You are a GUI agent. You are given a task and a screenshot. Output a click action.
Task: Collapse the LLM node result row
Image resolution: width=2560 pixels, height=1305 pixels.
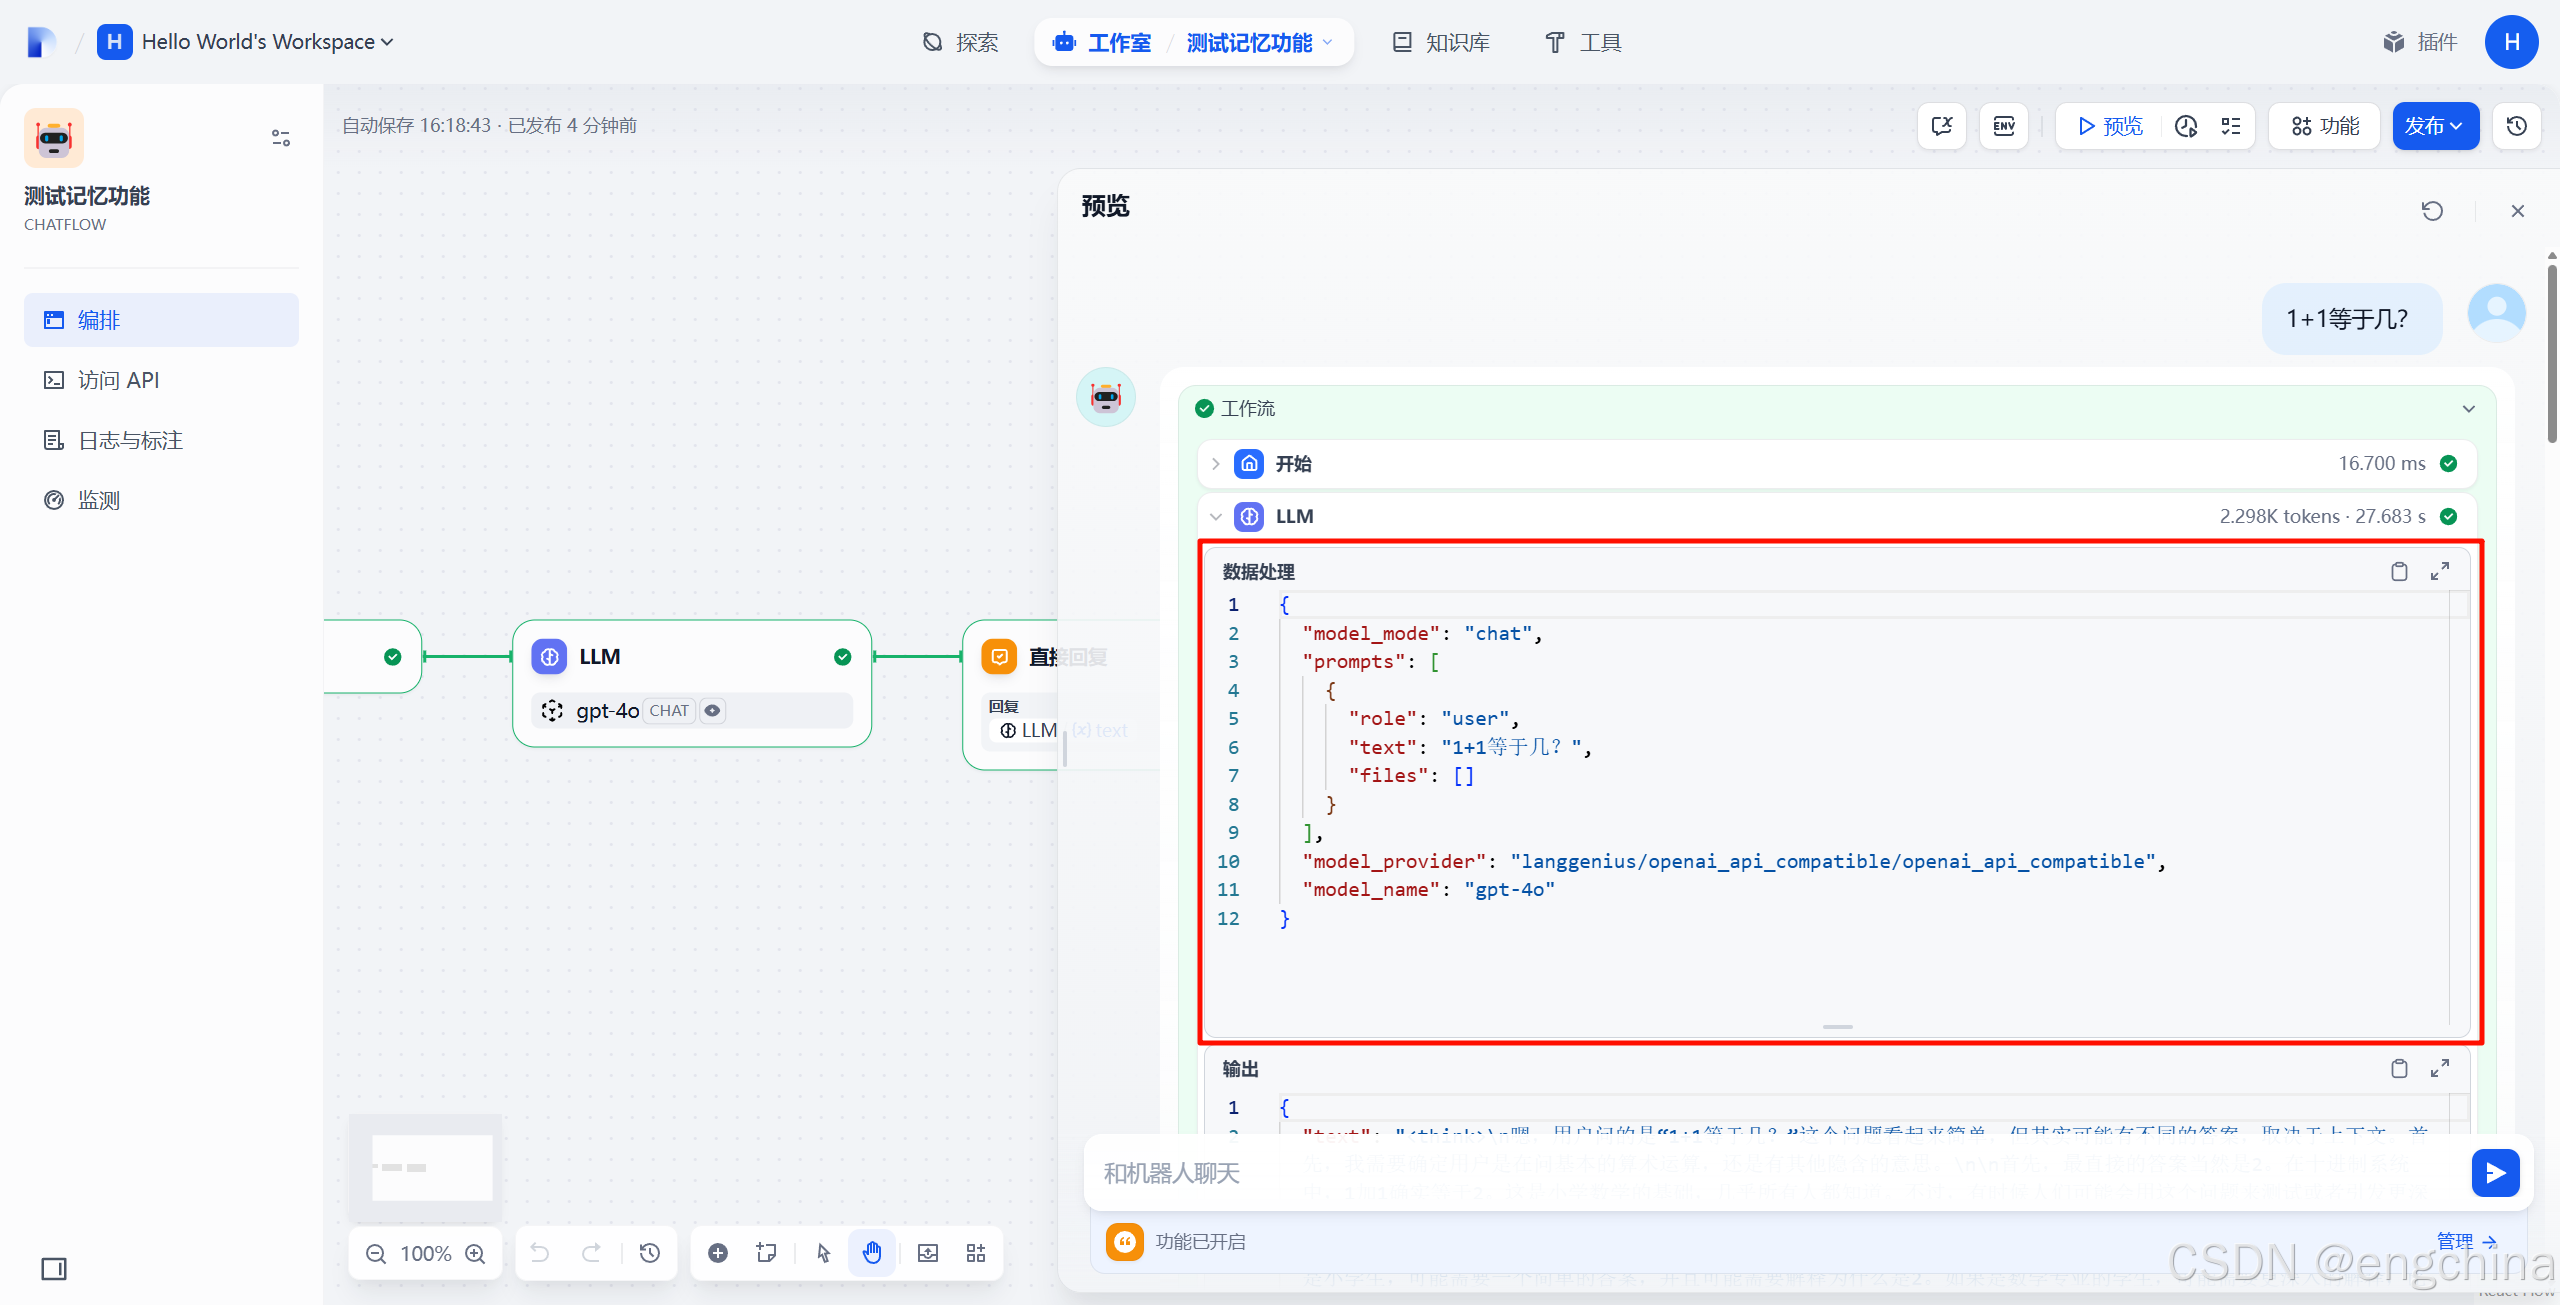[x=1216, y=517]
